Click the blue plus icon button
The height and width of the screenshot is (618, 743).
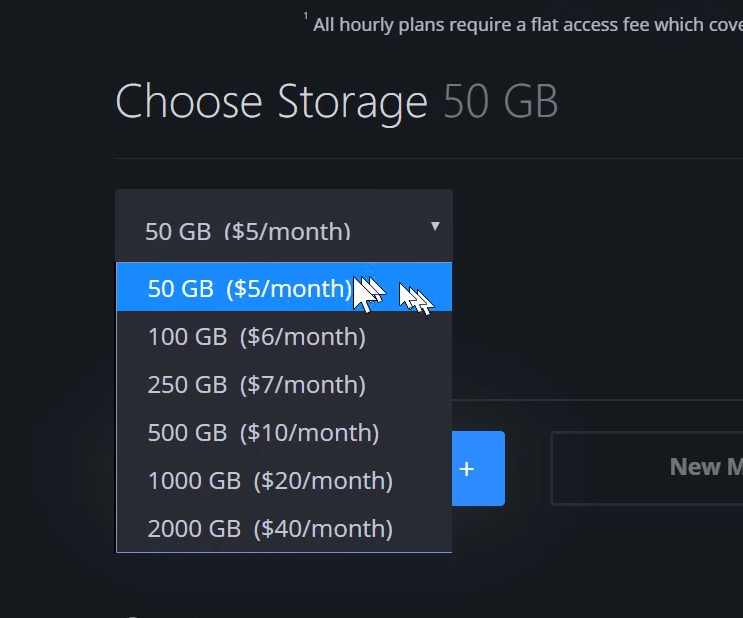click(478, 468)
